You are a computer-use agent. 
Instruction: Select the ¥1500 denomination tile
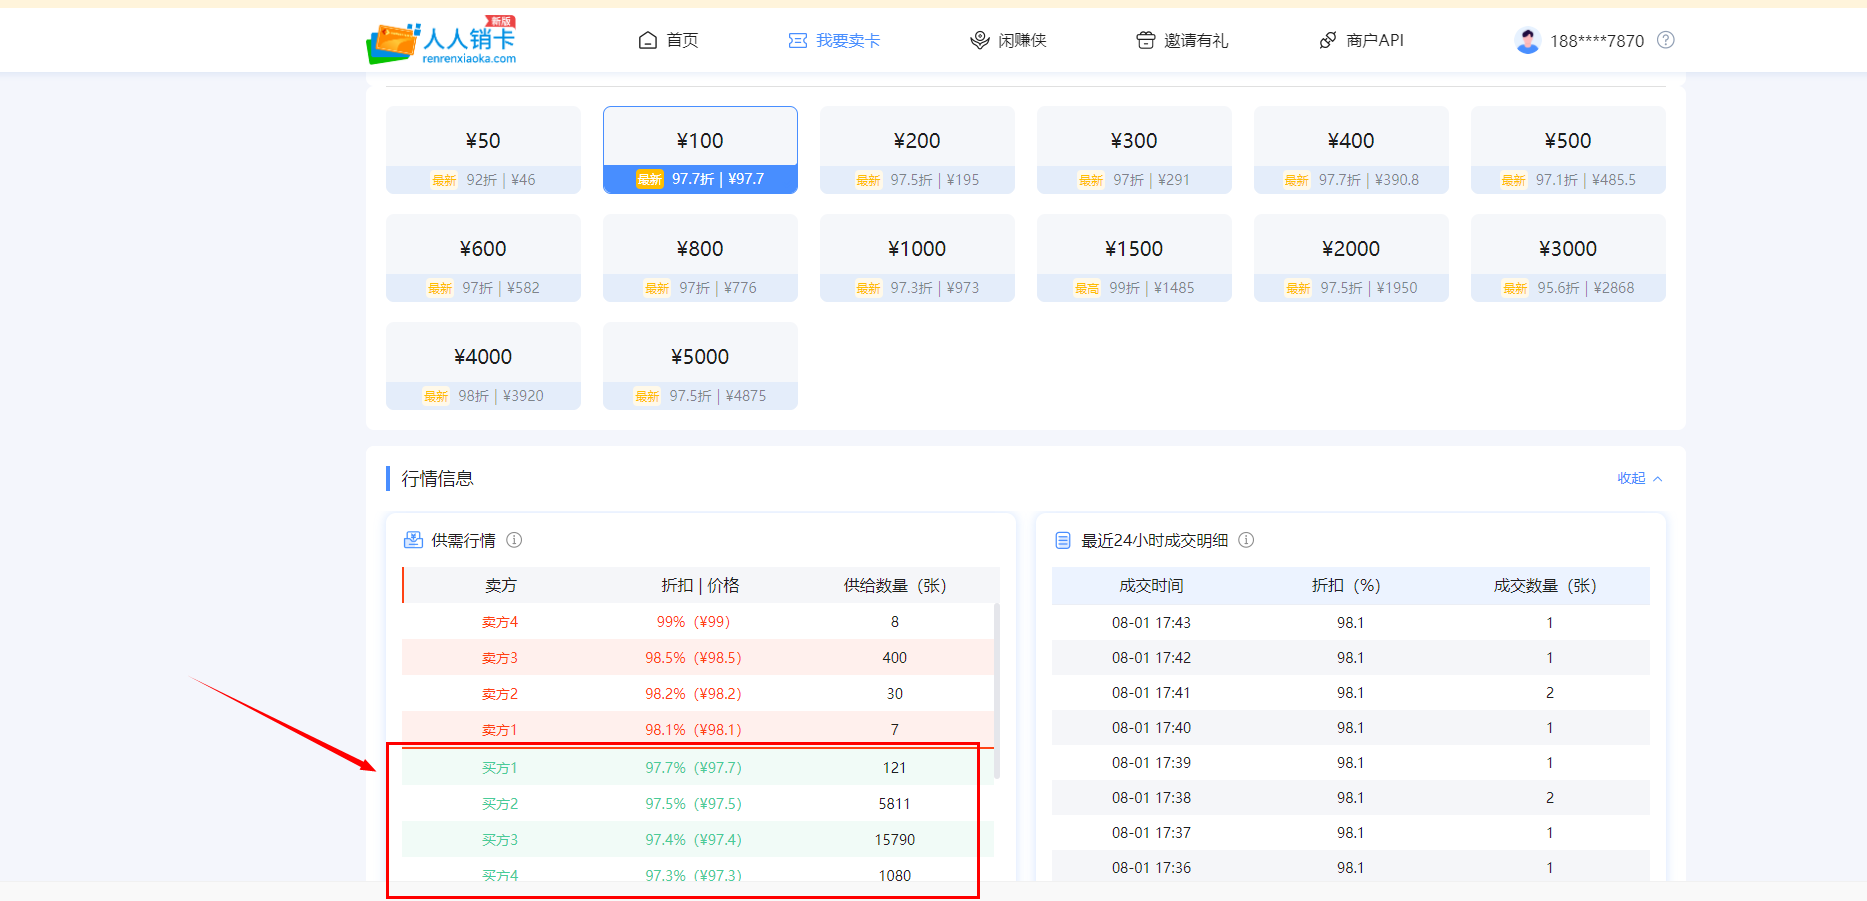coord(1134,258)
